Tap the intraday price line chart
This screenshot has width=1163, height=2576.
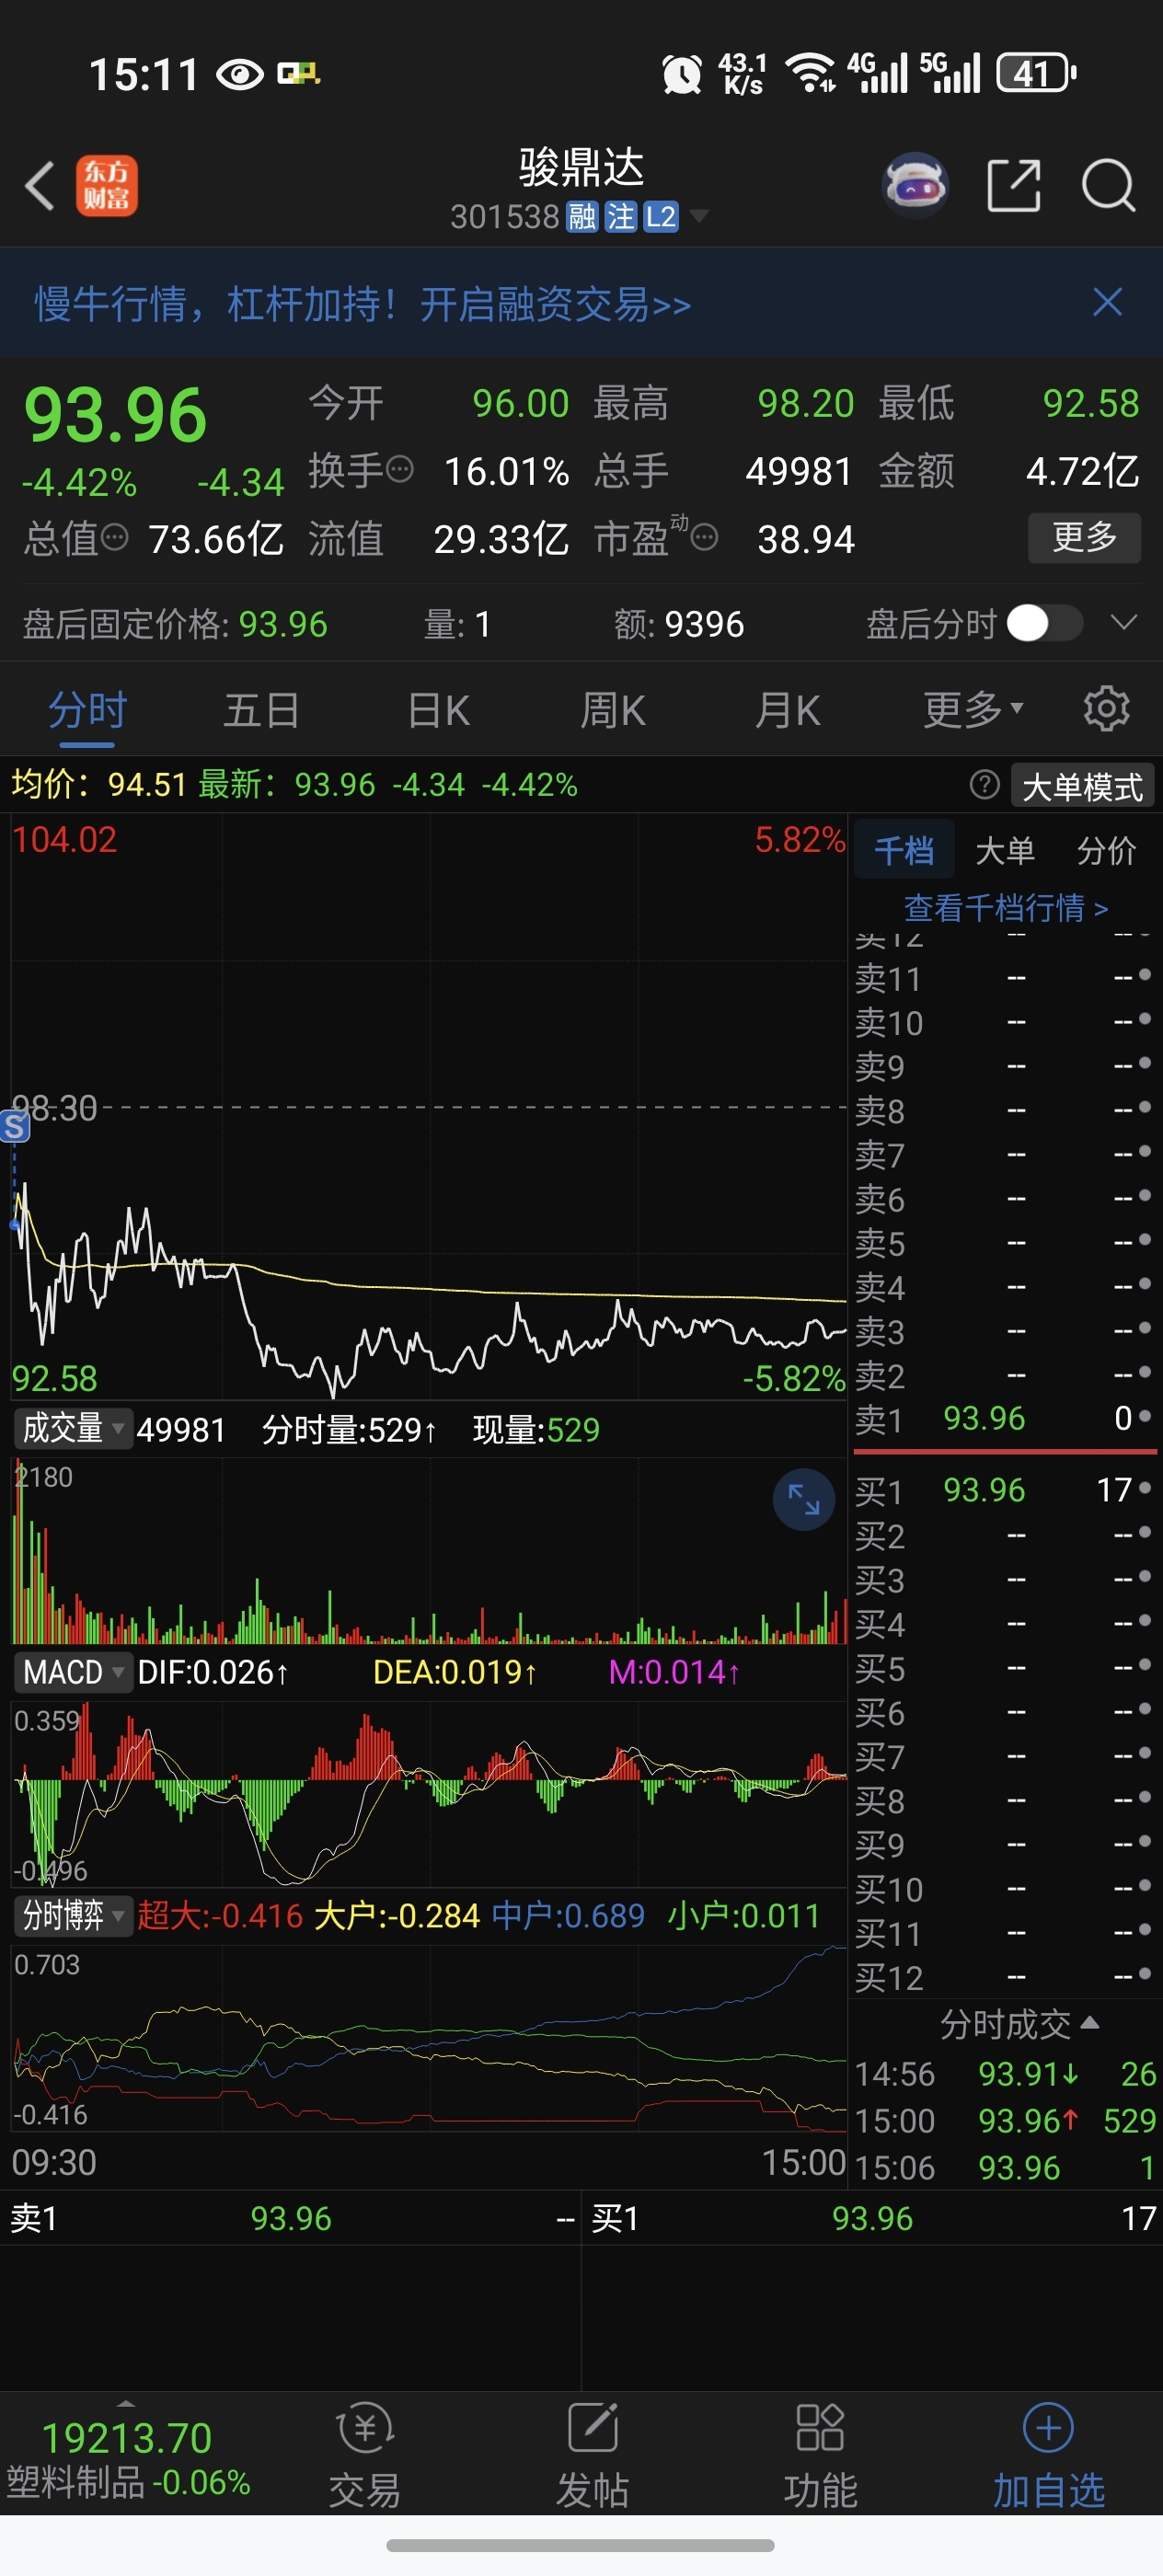428,1107
